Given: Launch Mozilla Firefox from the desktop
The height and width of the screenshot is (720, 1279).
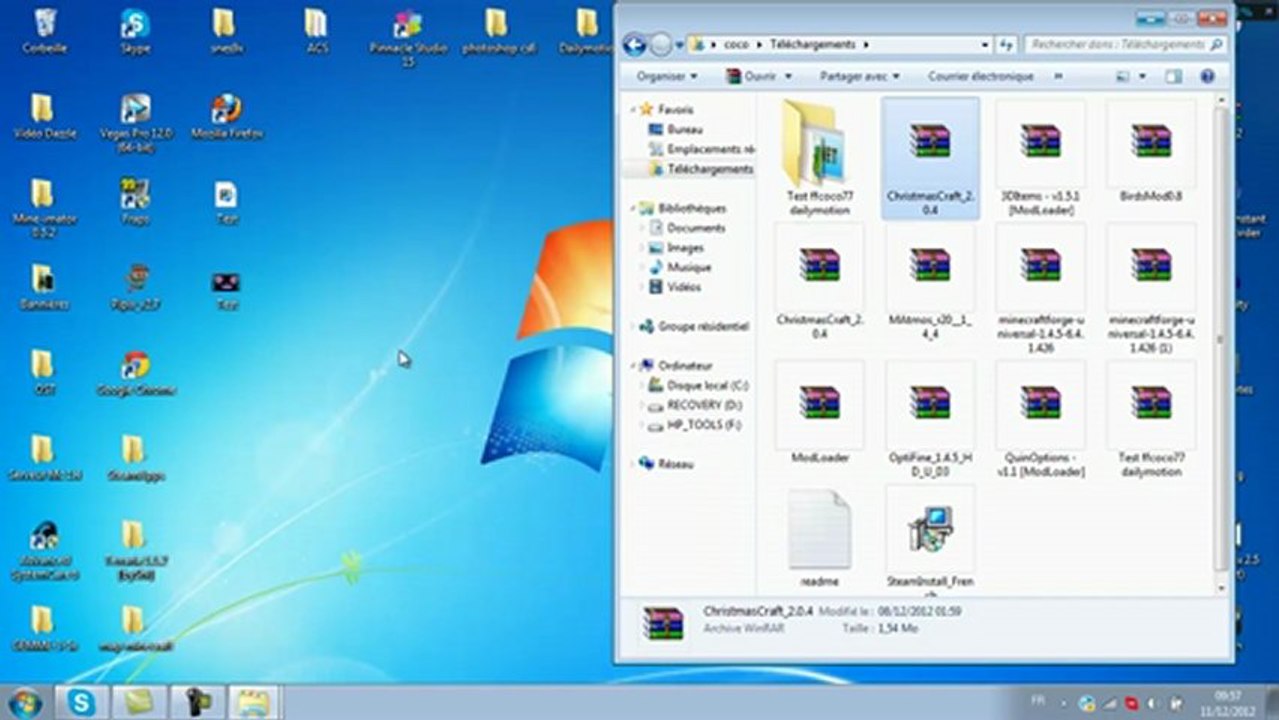Looking at the screenshot, I should pyautogui.click(x=226, y=116).
